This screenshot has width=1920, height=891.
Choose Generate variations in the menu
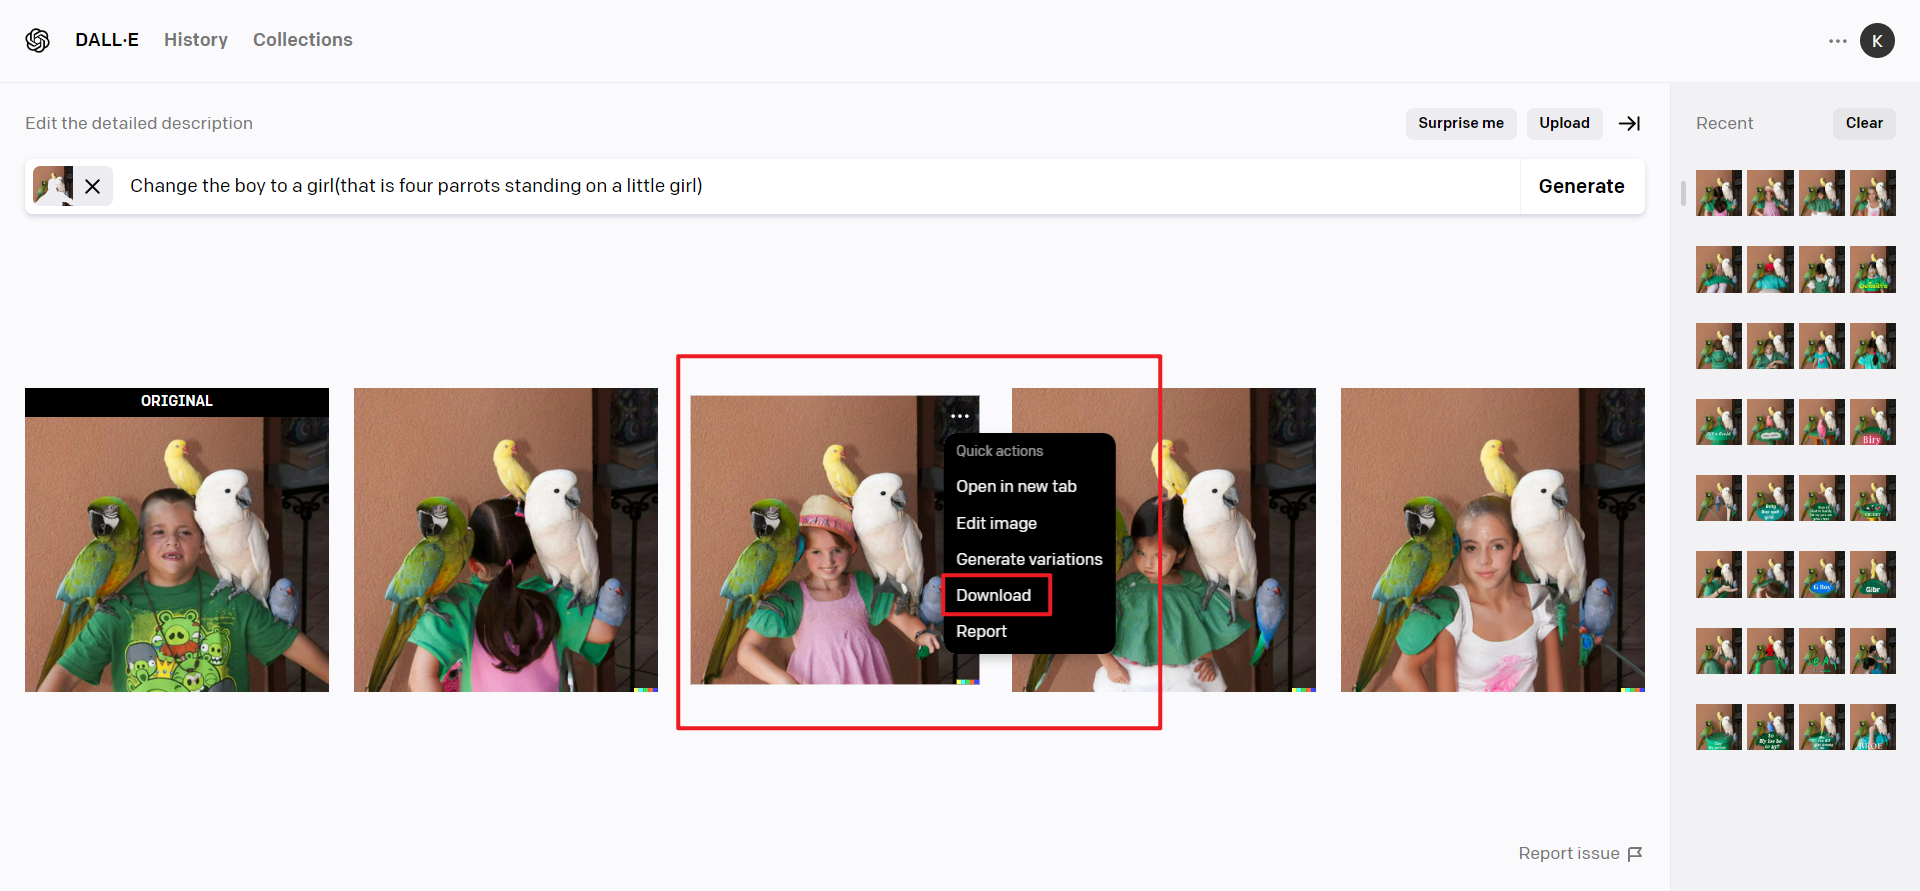pos(1029,559)
